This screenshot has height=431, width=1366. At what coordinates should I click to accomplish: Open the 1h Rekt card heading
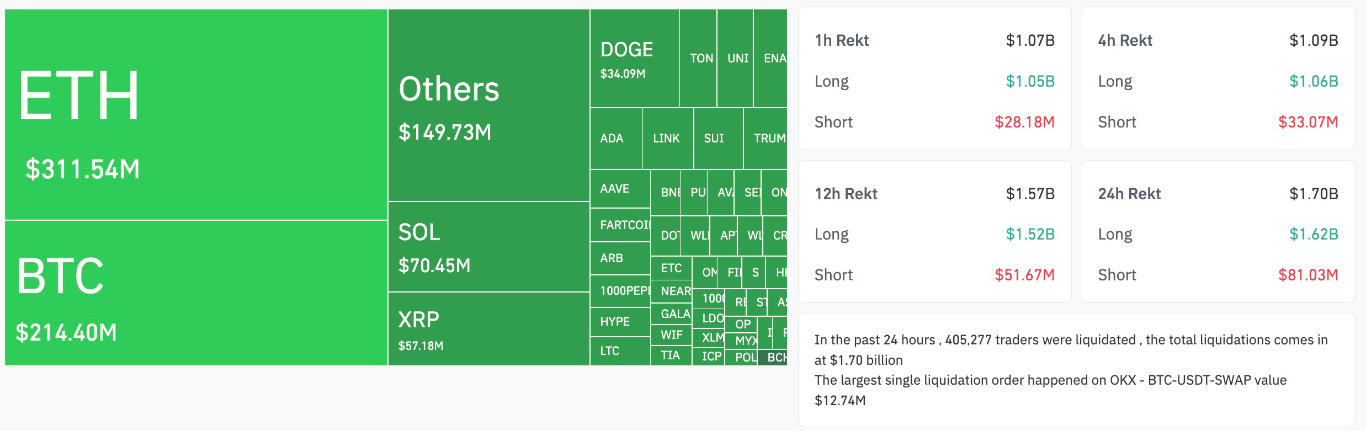(842, 41)
